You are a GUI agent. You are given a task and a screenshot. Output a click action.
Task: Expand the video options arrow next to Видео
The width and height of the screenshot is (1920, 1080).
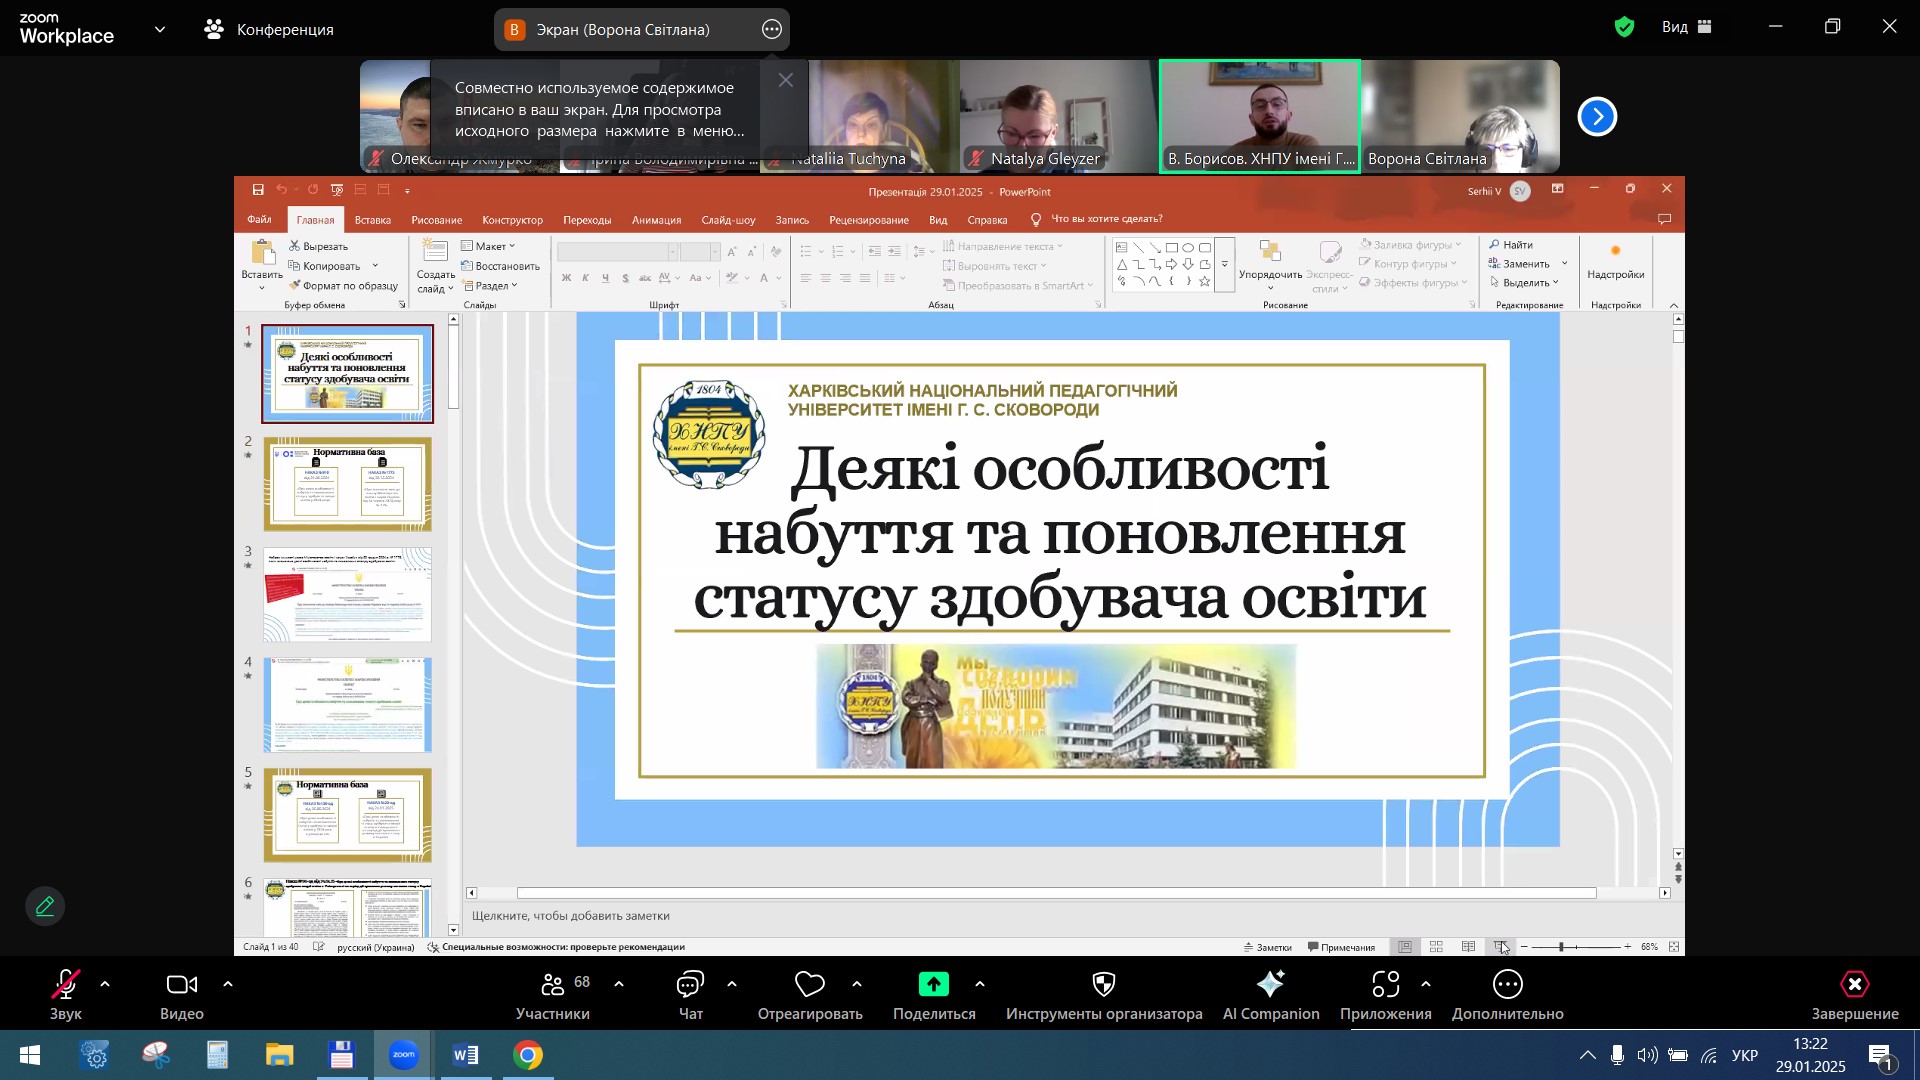coord(228,985)
